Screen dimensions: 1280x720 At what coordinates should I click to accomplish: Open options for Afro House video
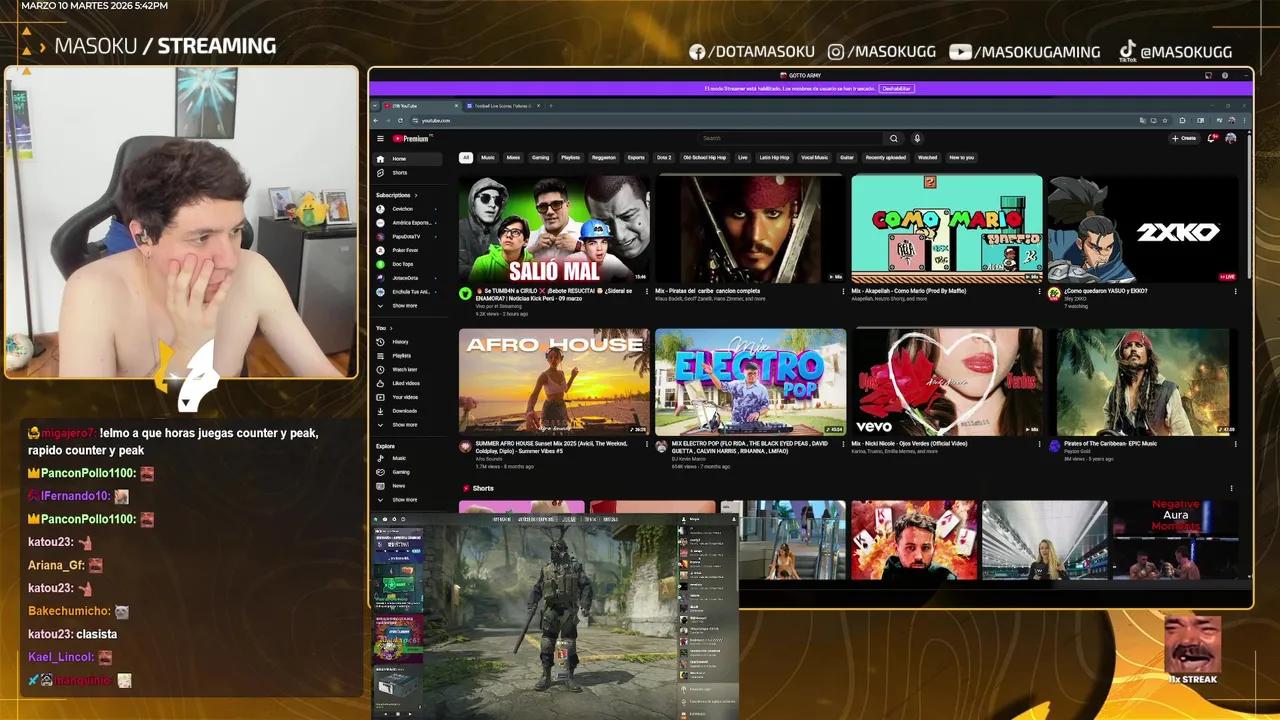point(646,443)
